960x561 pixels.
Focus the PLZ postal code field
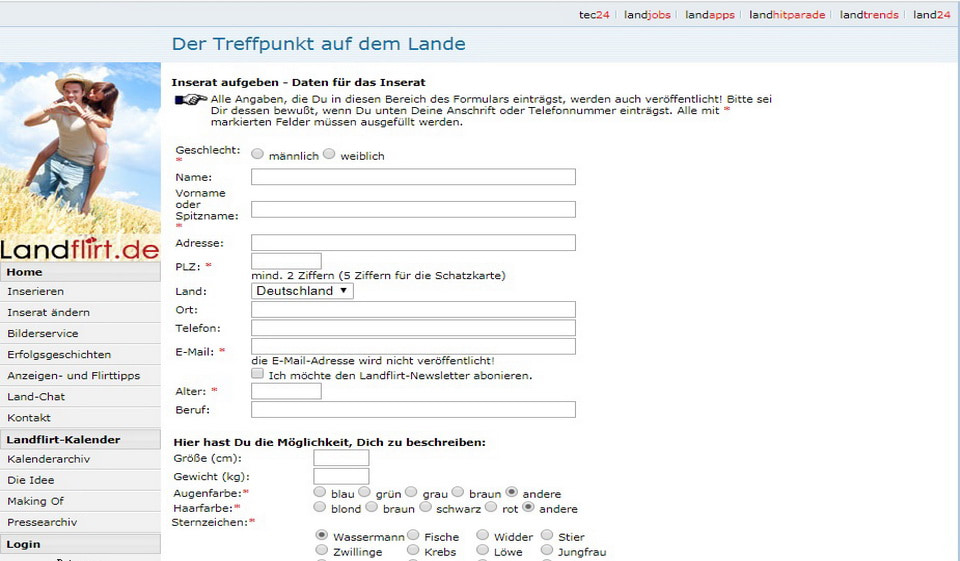pos(286,262)
